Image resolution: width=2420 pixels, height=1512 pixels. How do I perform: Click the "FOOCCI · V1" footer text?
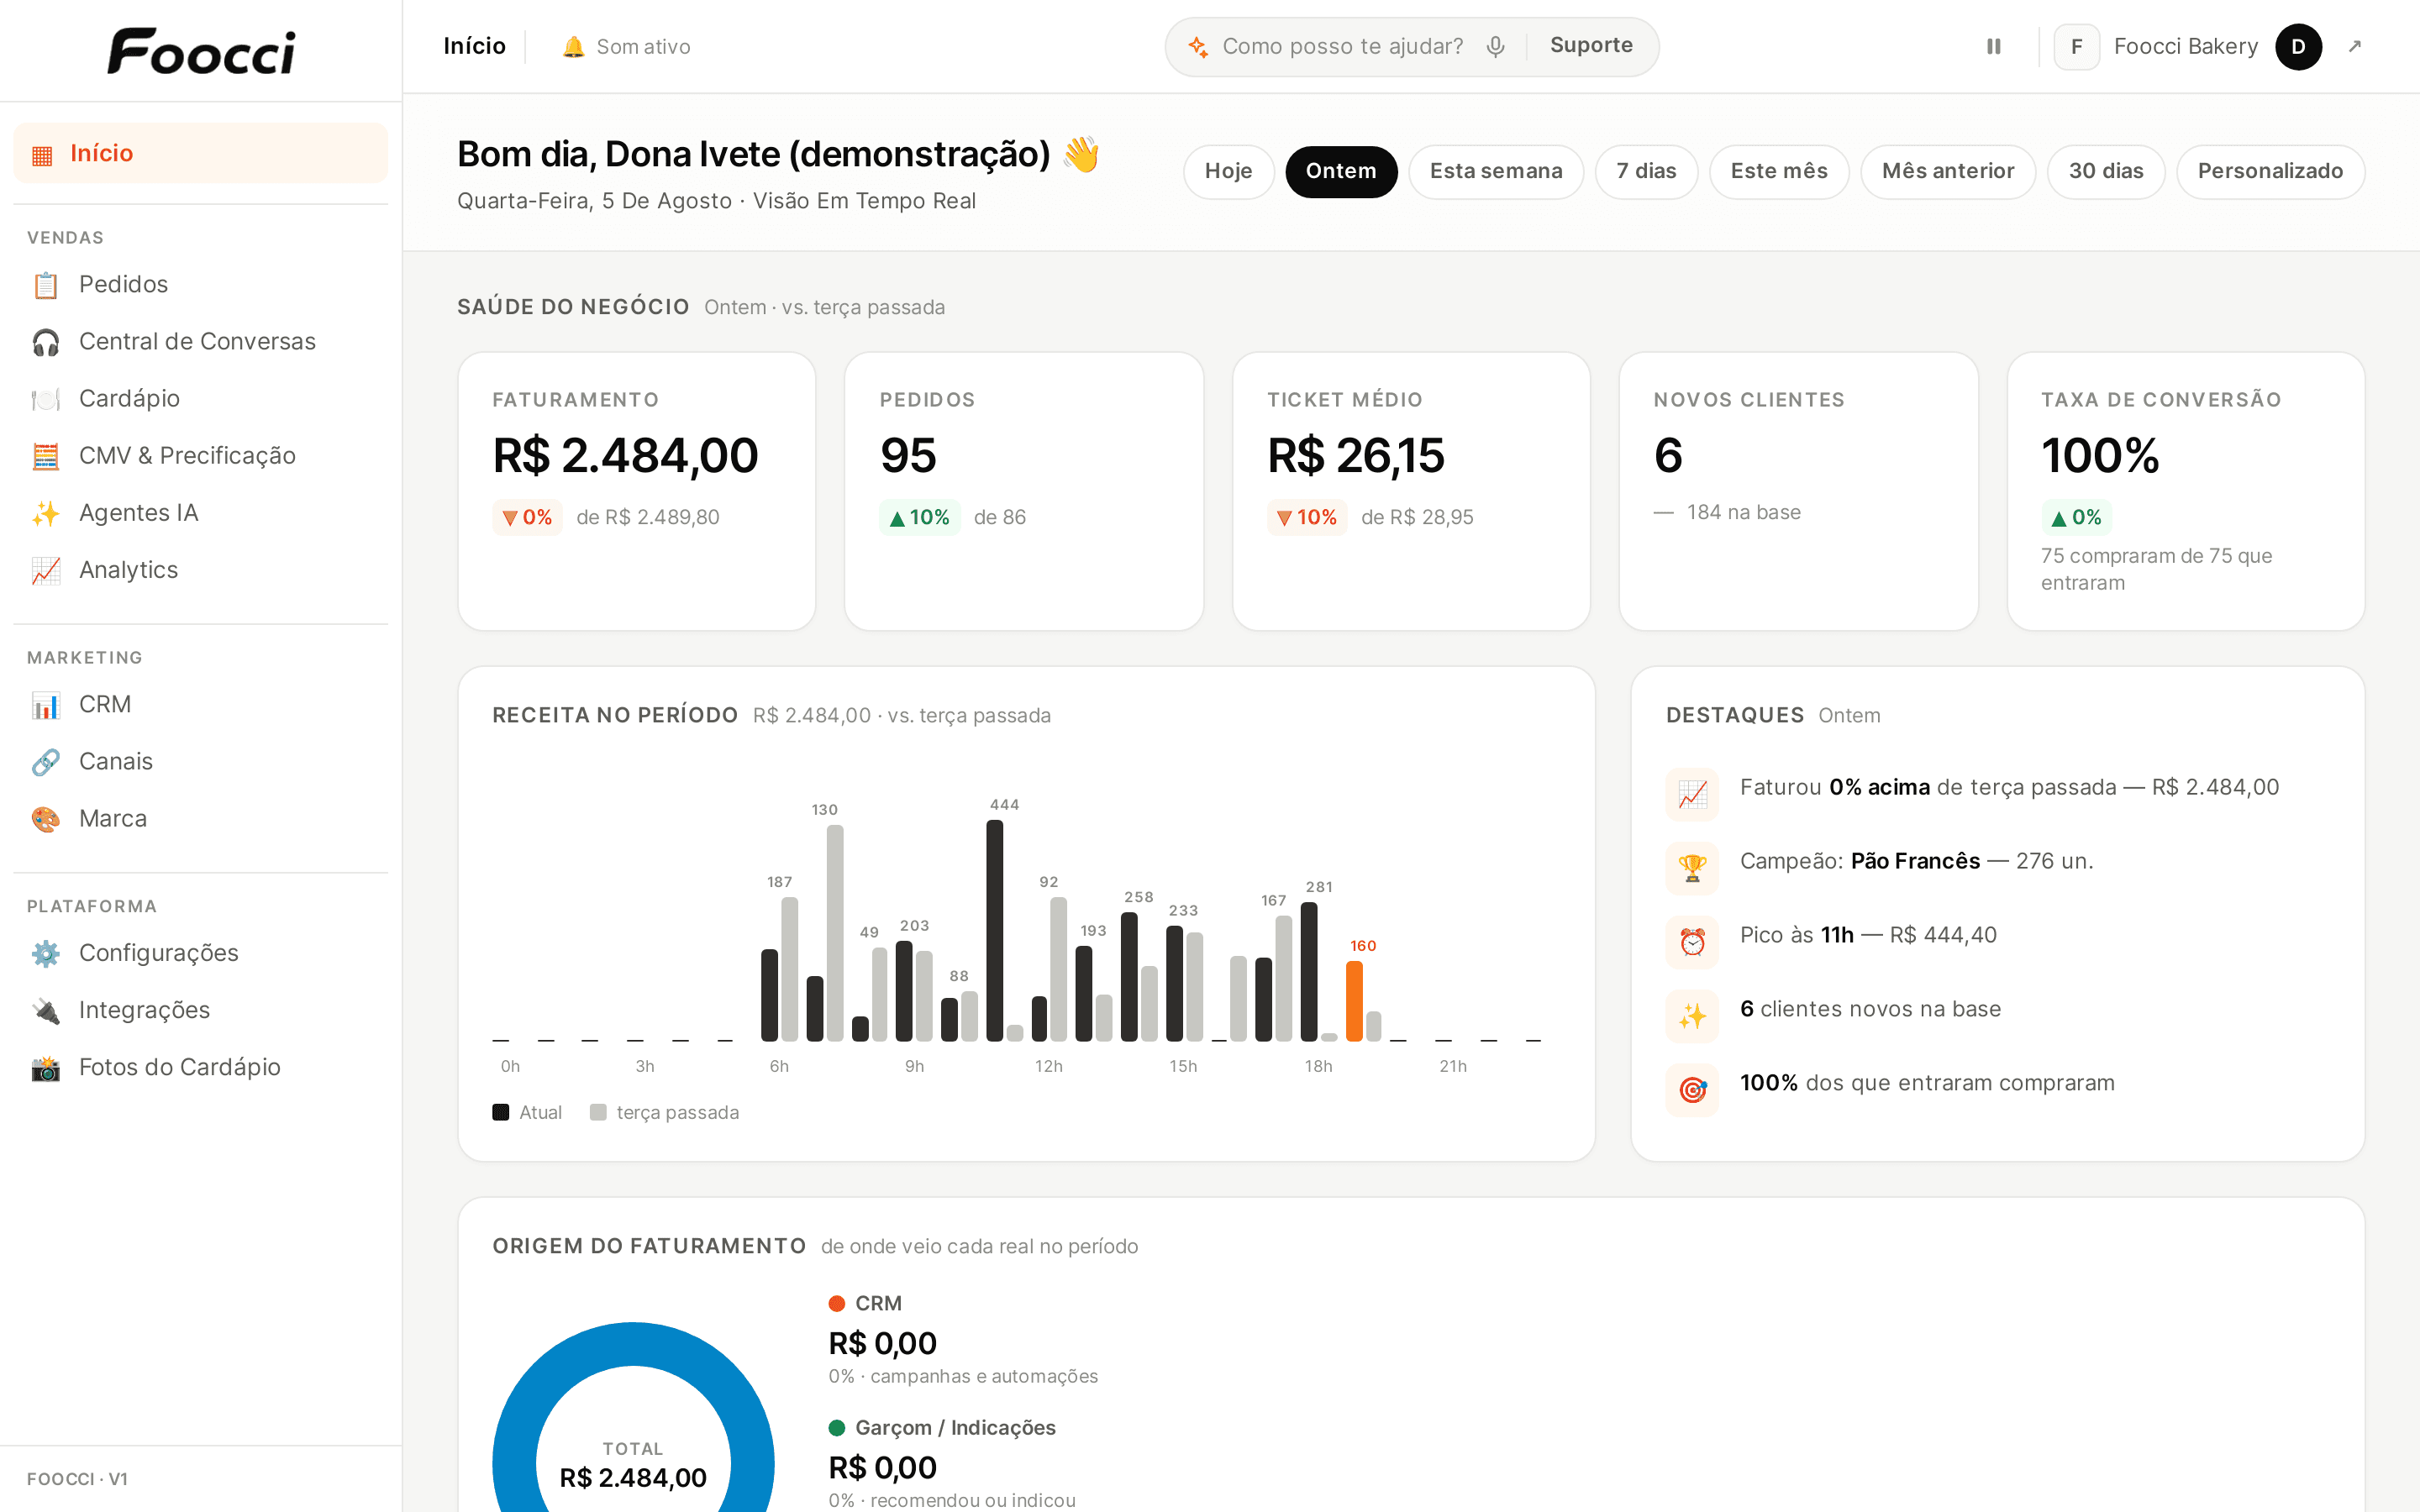[x=77, y=1479]
